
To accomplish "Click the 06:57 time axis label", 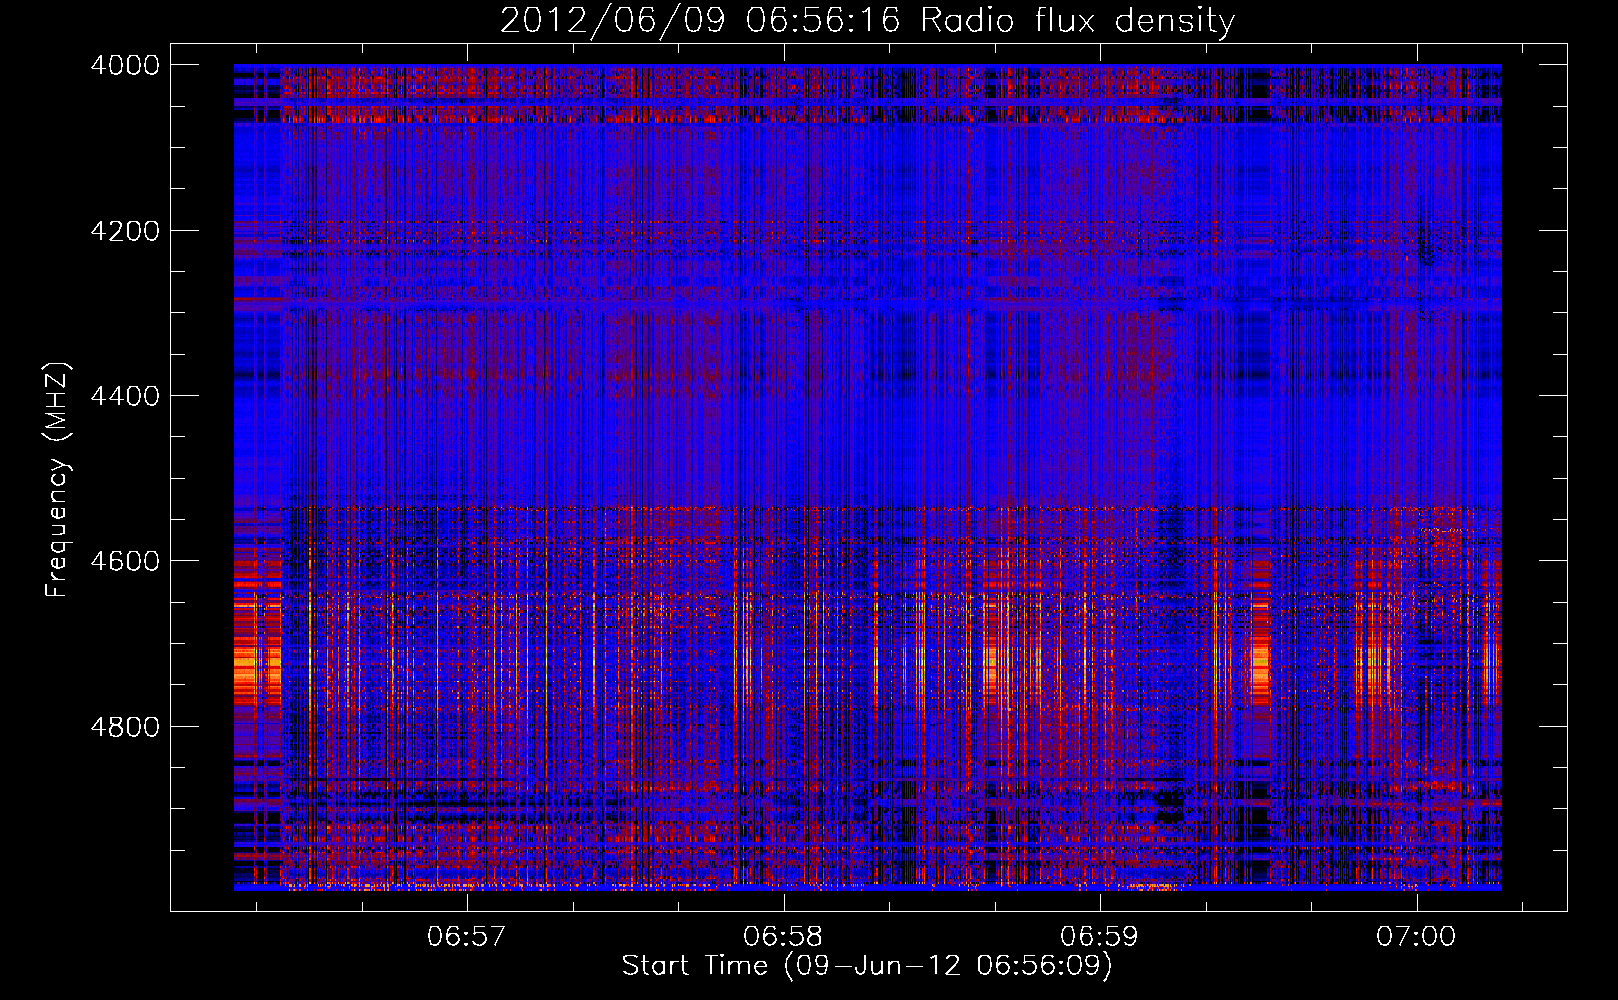I will point(467,937).
